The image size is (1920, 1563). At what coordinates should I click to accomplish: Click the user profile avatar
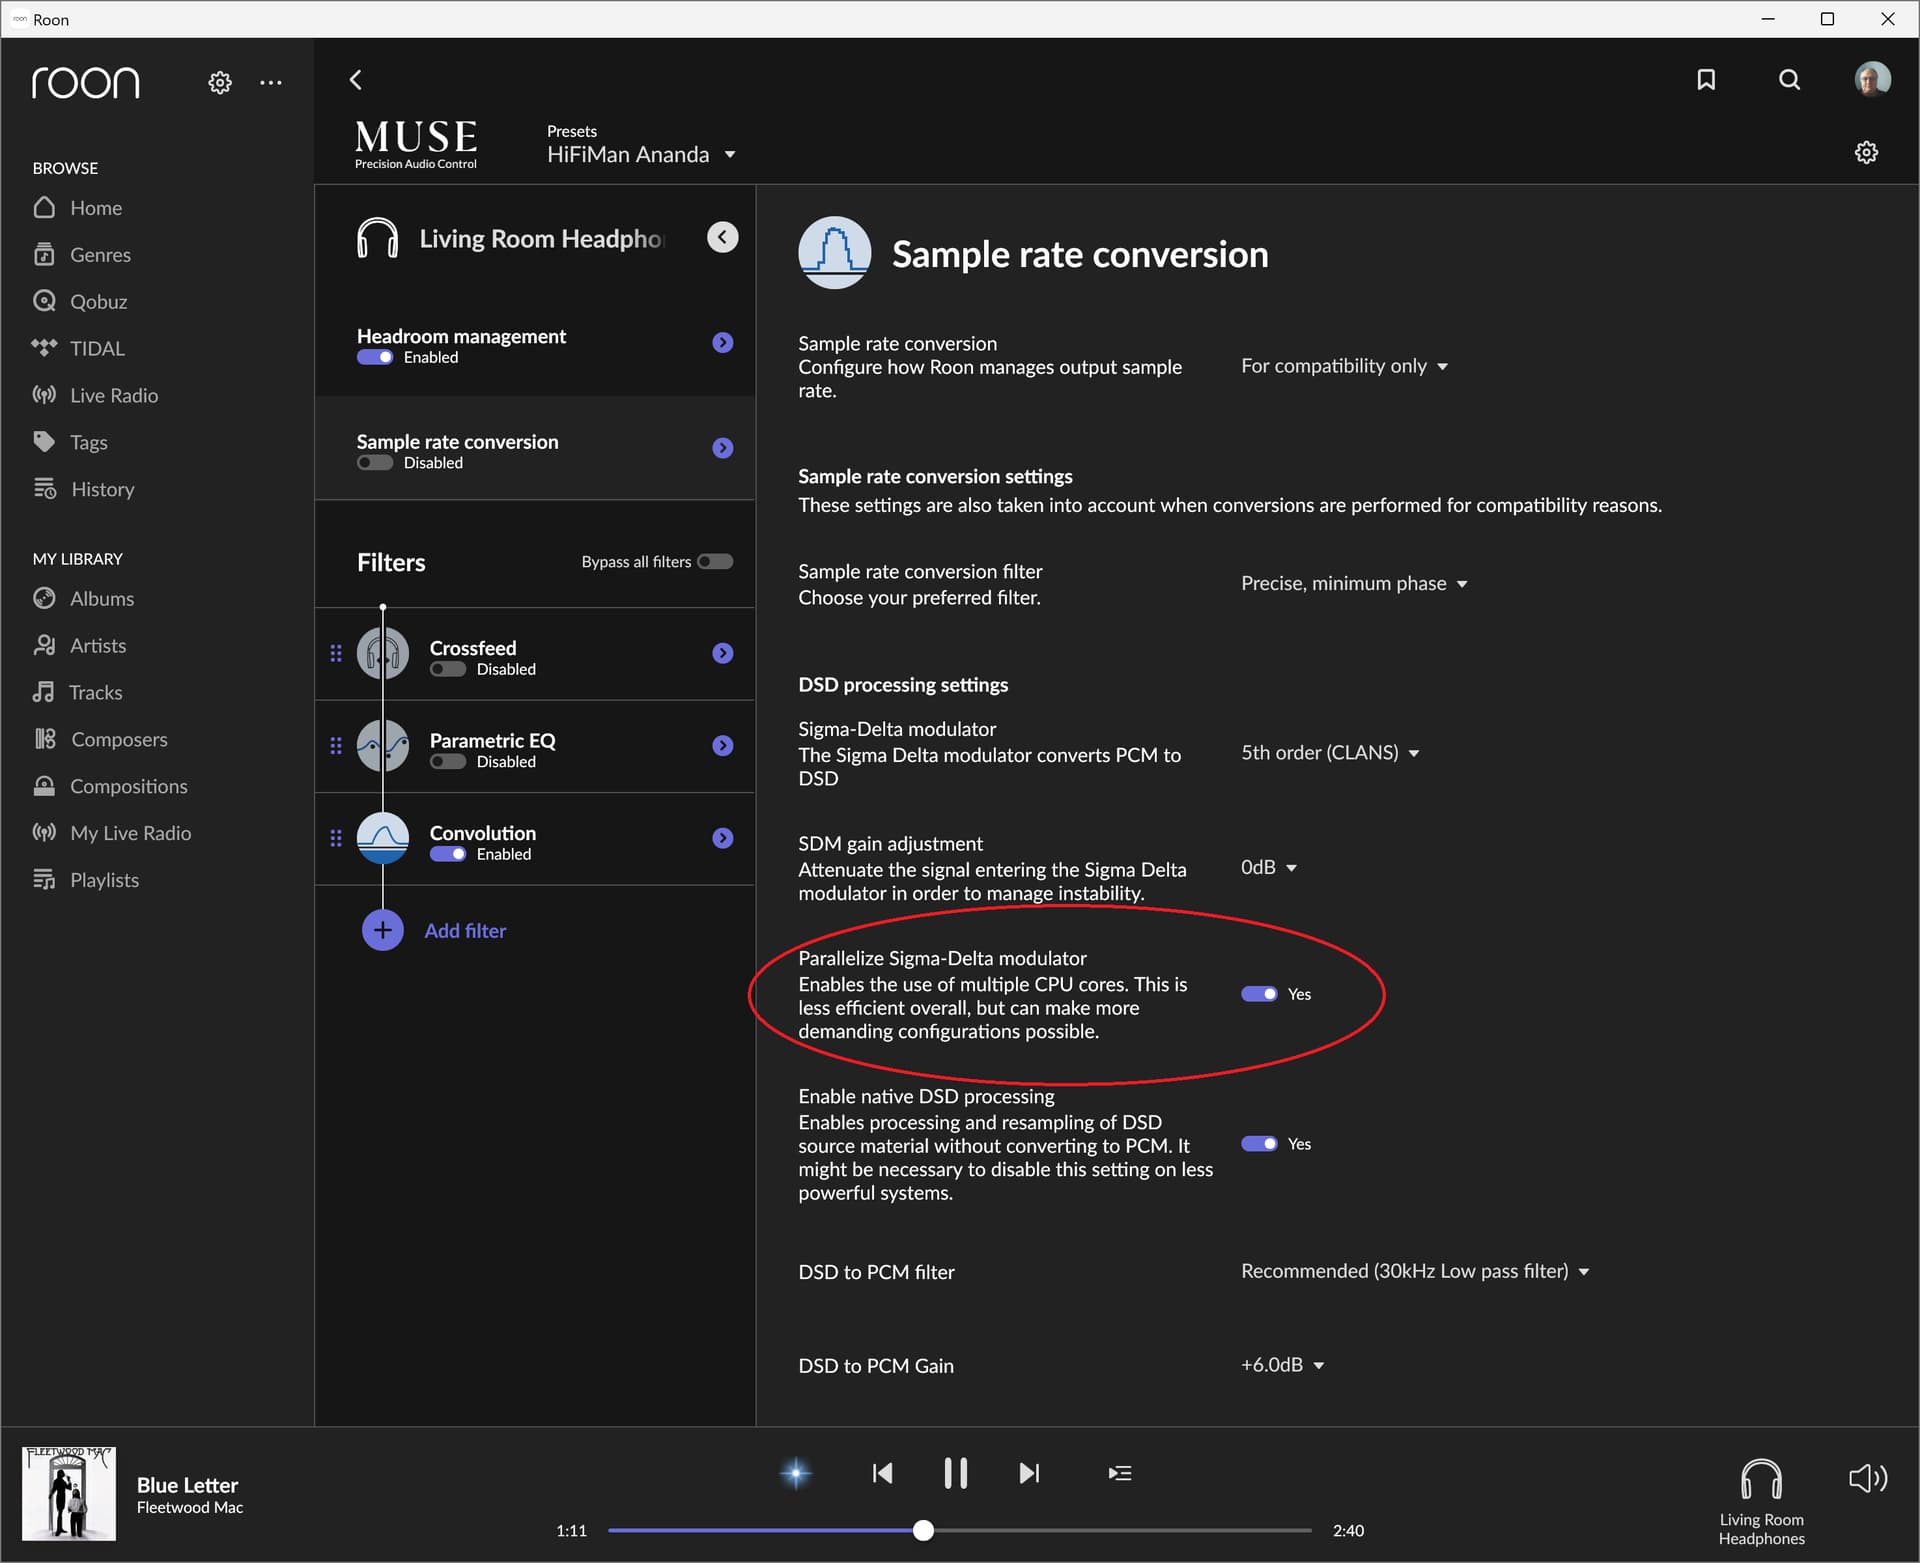pos(1871,80)
